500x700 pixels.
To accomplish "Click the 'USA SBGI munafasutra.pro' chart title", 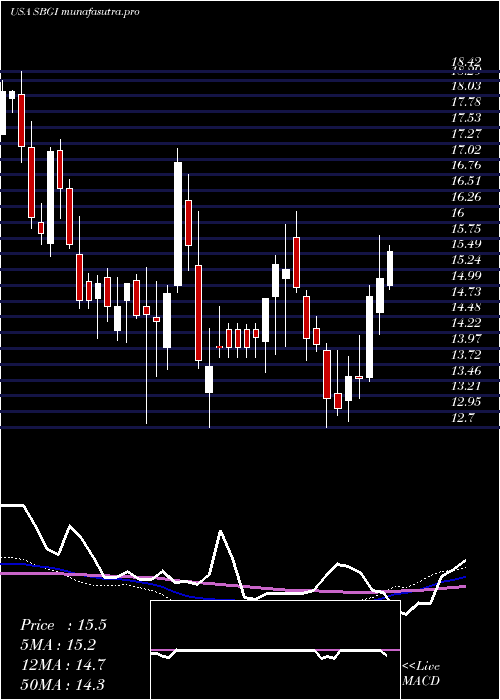I will (x=75, y=12).
